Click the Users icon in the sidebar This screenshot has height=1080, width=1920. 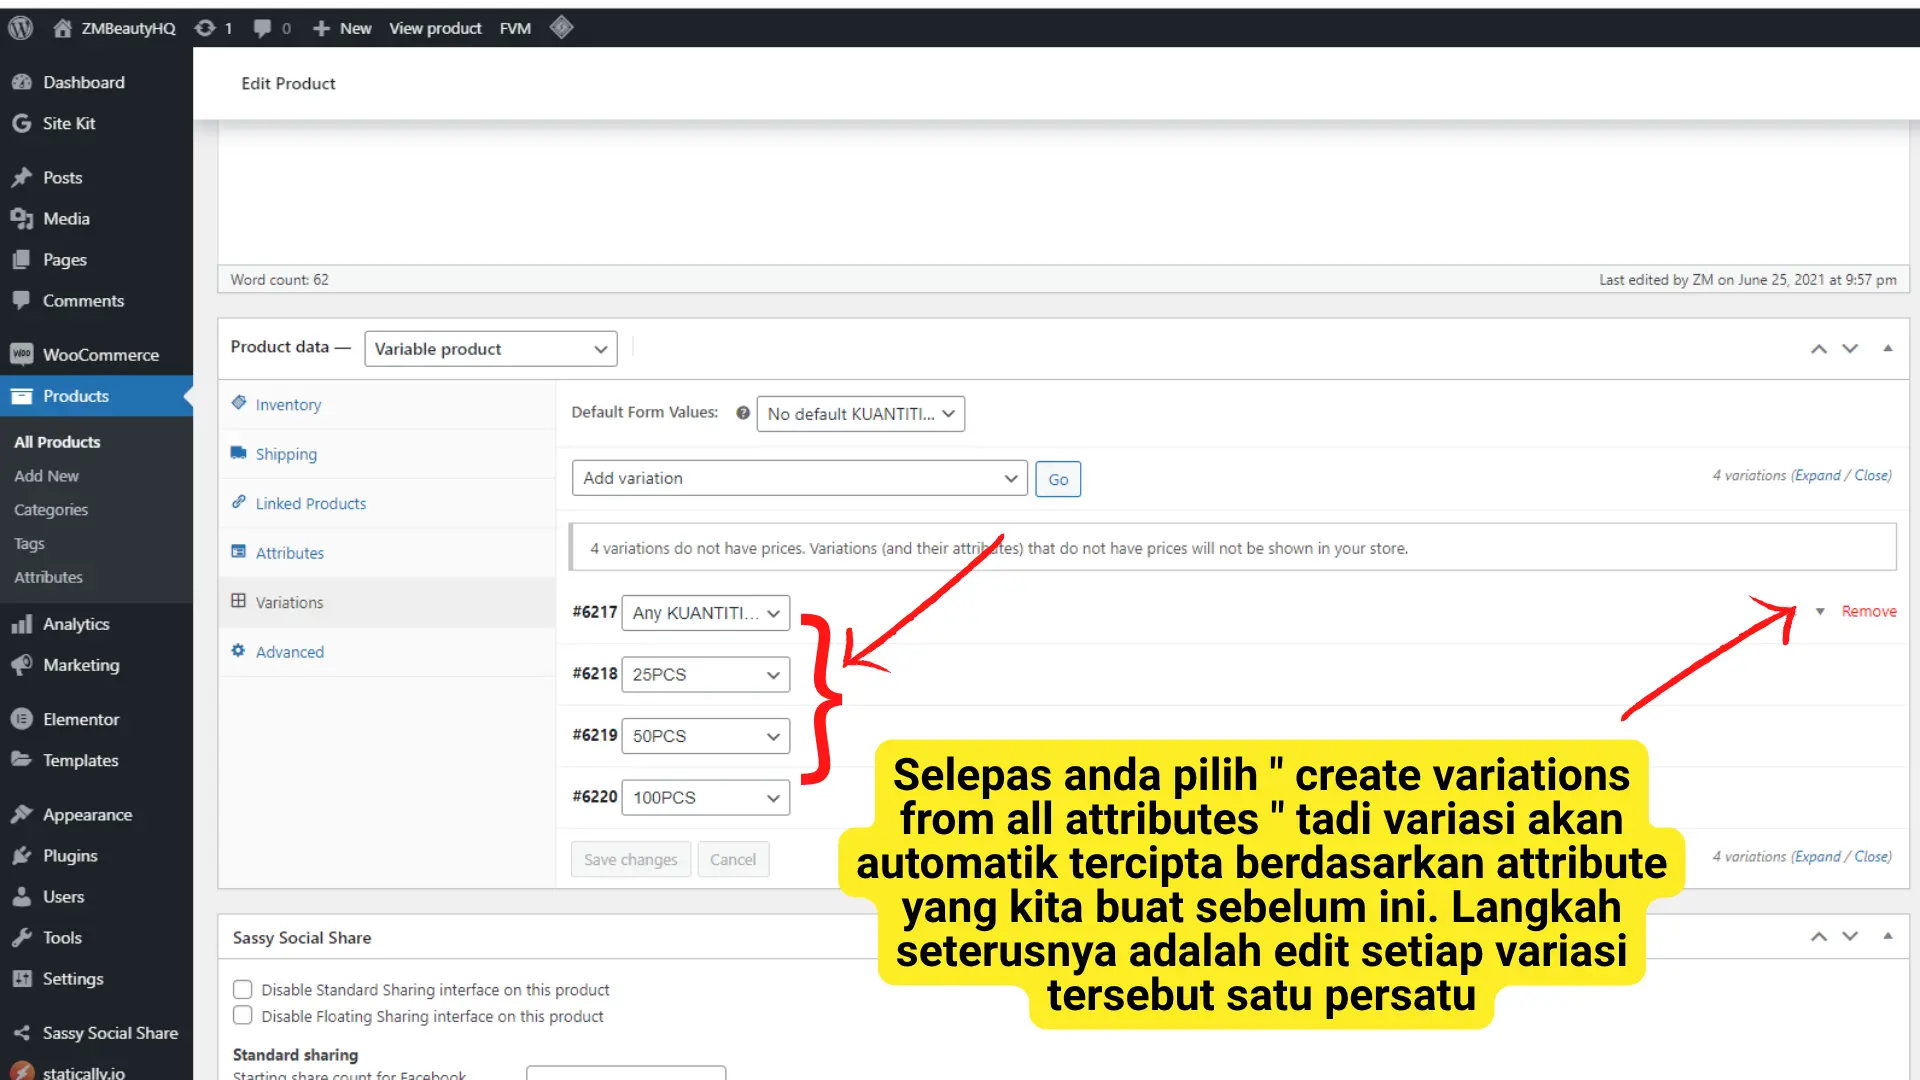[22, 896]
